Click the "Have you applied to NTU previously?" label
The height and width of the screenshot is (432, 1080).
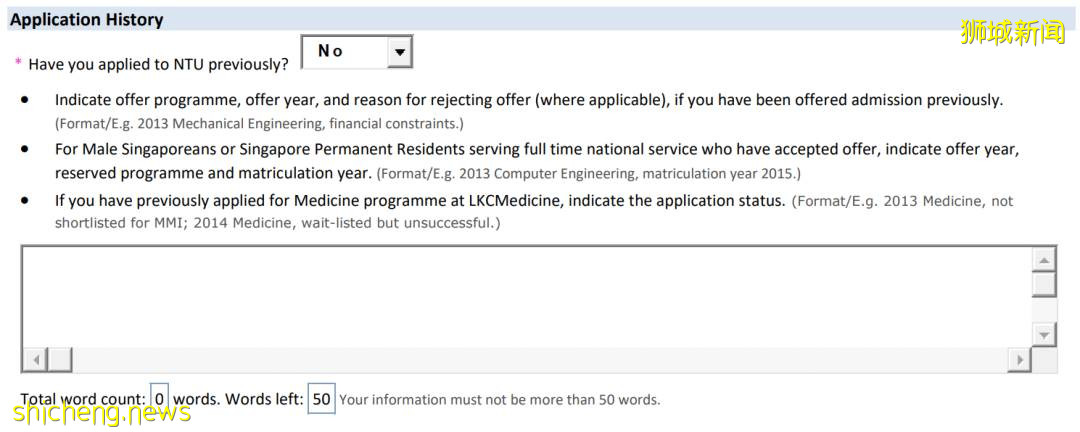[158, 64]
